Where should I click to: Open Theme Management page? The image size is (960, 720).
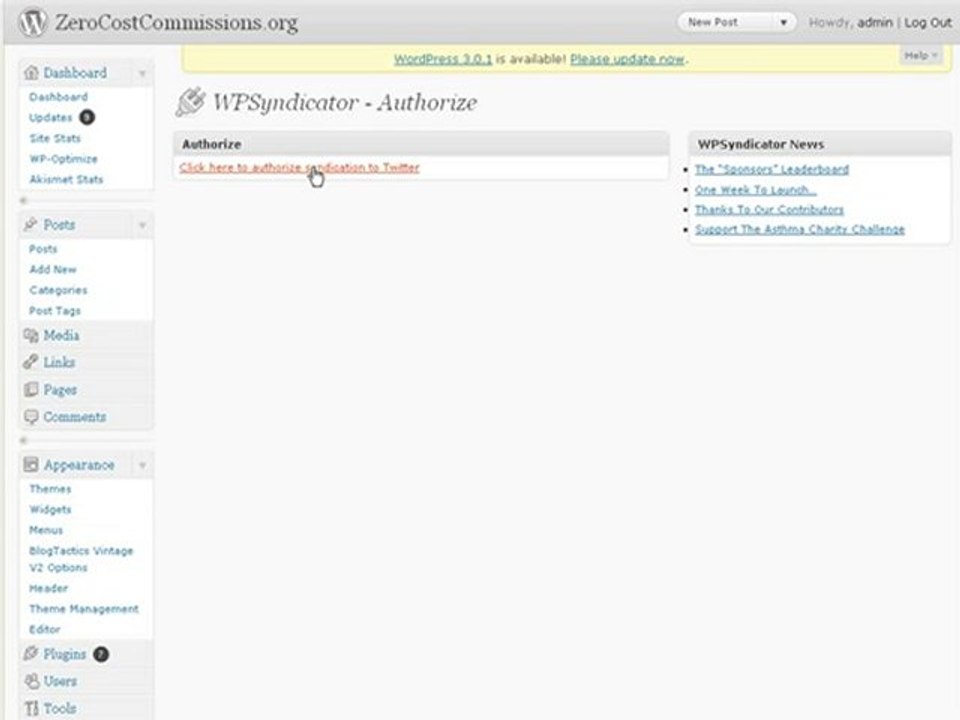(x=84, y=609)
